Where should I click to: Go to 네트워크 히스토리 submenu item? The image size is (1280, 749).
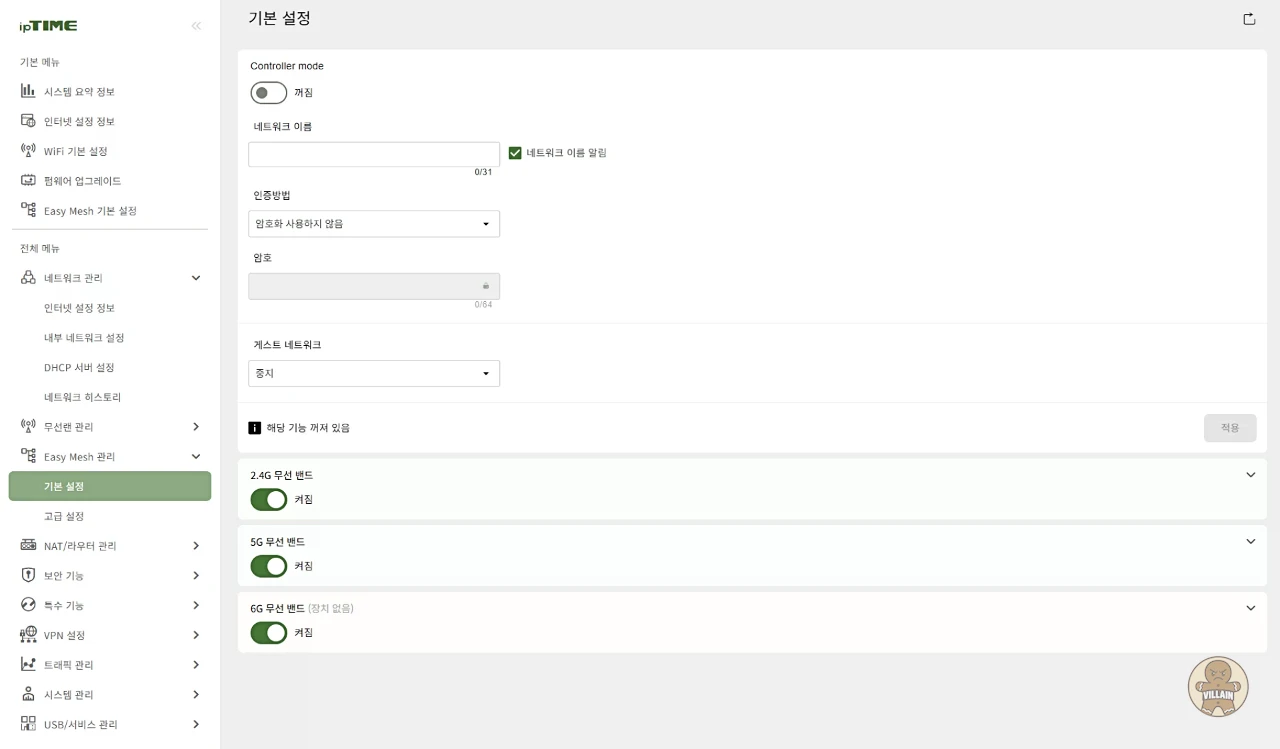[x=82, y=397]
